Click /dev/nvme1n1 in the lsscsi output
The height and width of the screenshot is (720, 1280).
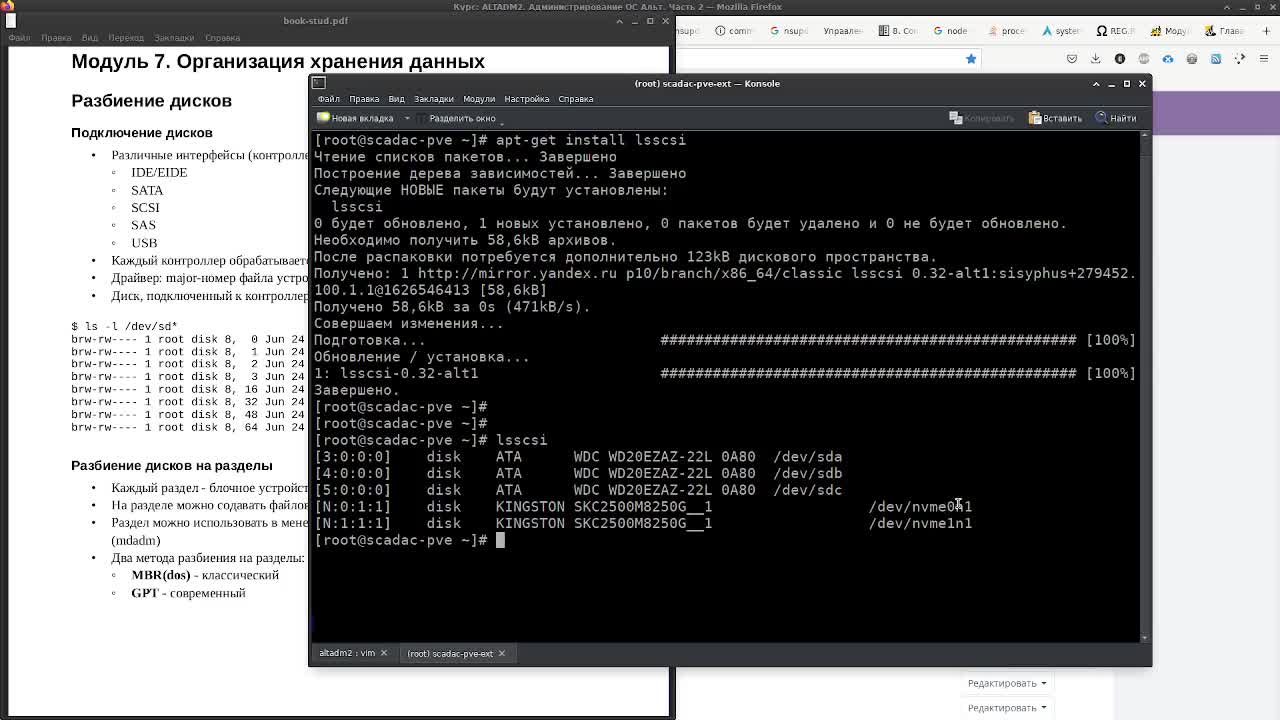coord(920,523)
